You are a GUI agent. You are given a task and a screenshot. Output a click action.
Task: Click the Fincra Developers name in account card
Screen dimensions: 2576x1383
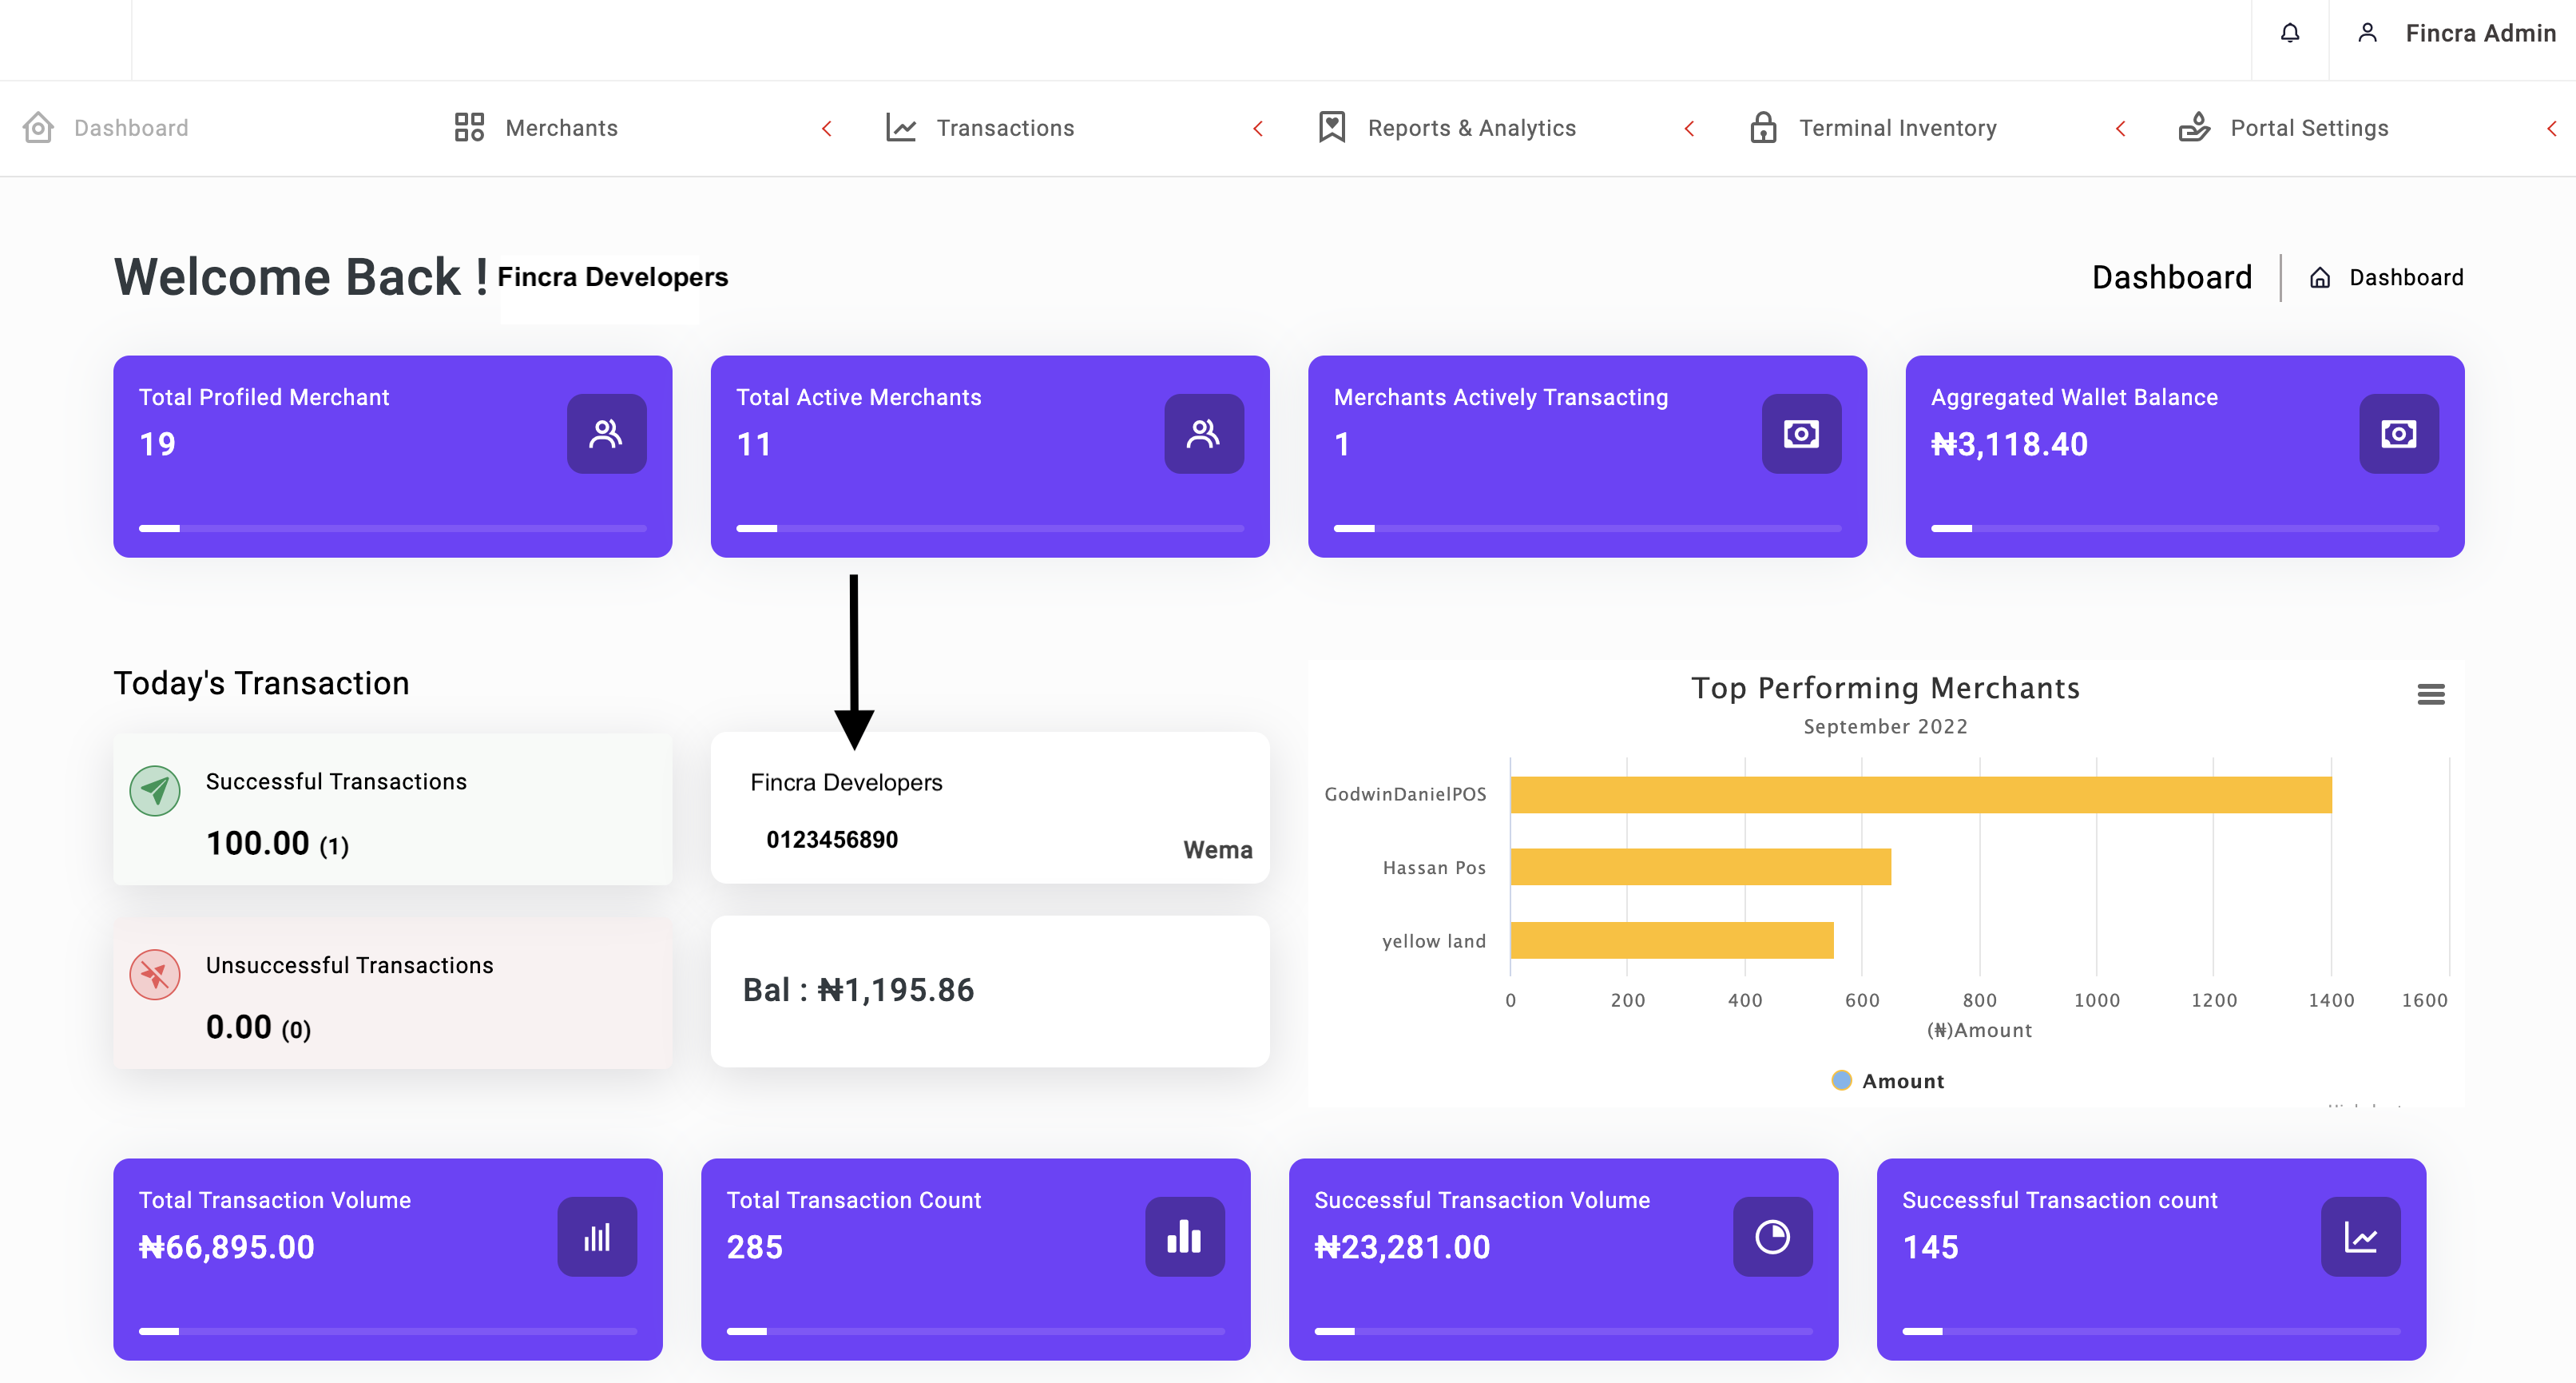pos(846,783)
